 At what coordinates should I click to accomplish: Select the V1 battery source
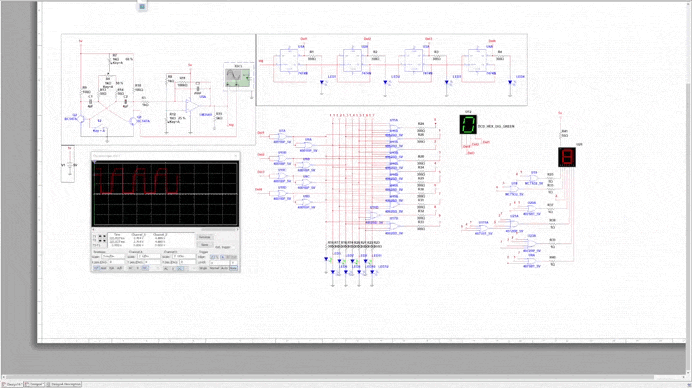pos(70,165)
